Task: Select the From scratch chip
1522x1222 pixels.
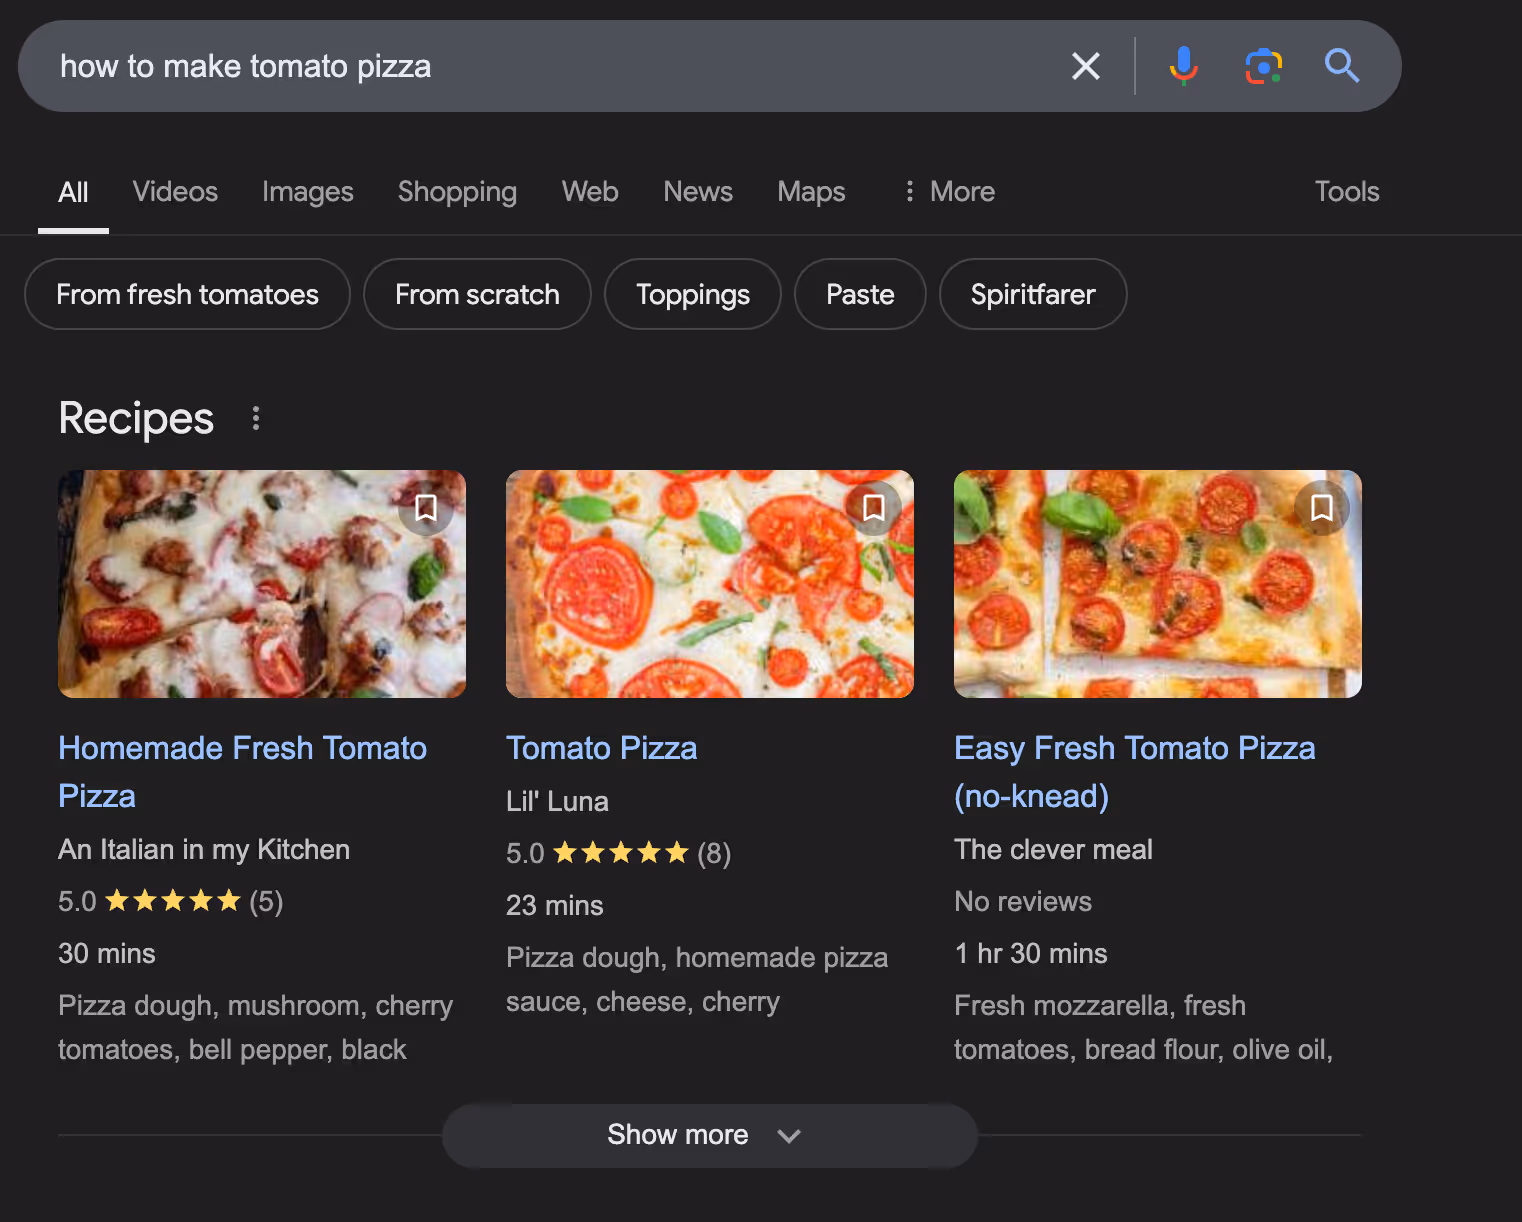Action: 477,294
